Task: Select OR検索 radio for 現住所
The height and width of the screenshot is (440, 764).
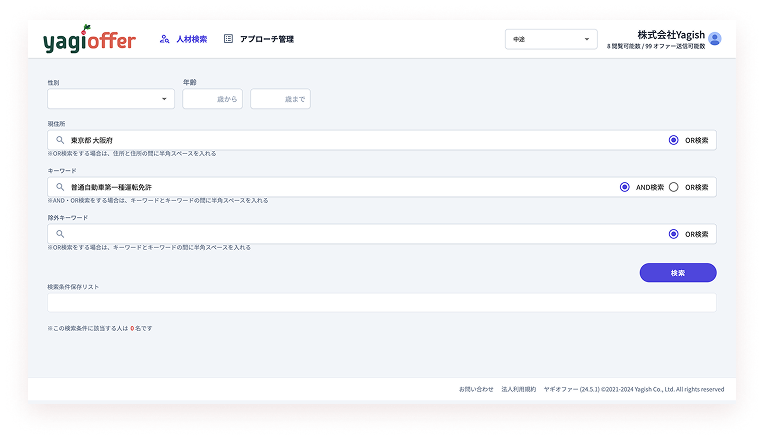Action: coord(673,140)
